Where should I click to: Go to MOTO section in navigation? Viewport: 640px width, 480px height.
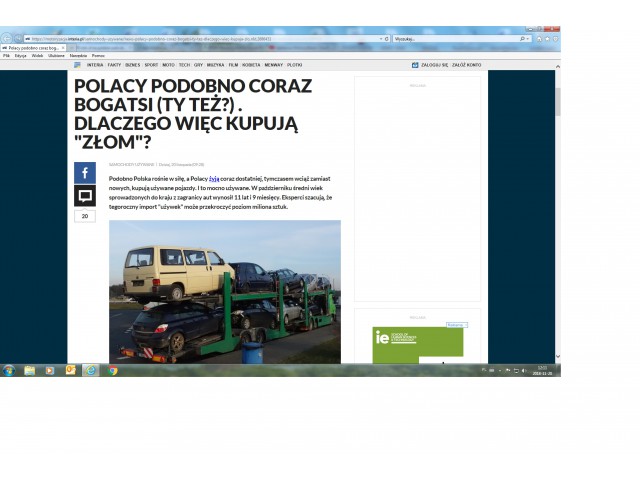coord(169,64)
